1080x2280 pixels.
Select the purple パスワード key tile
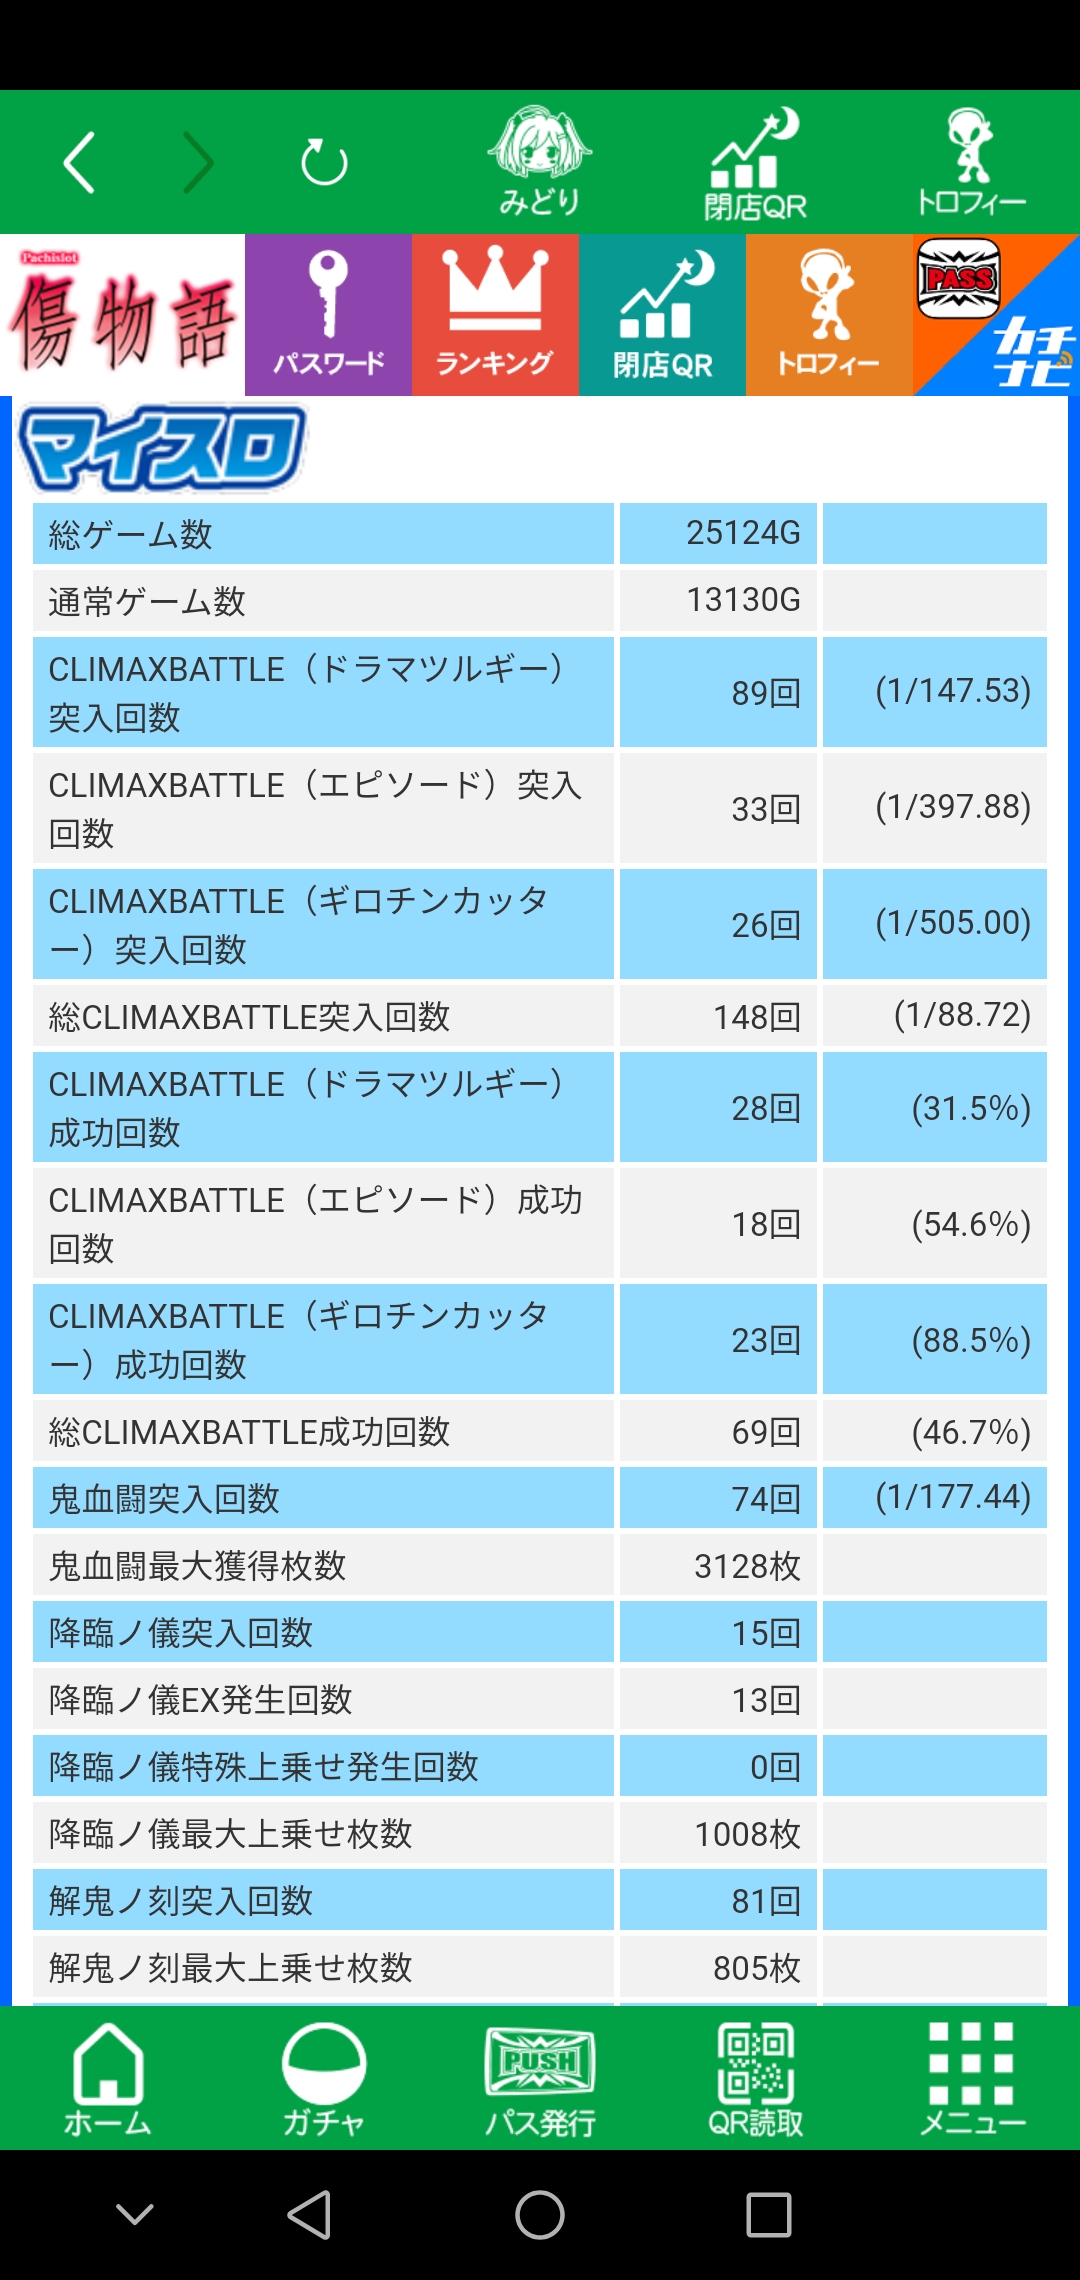(x=328, y=315)
